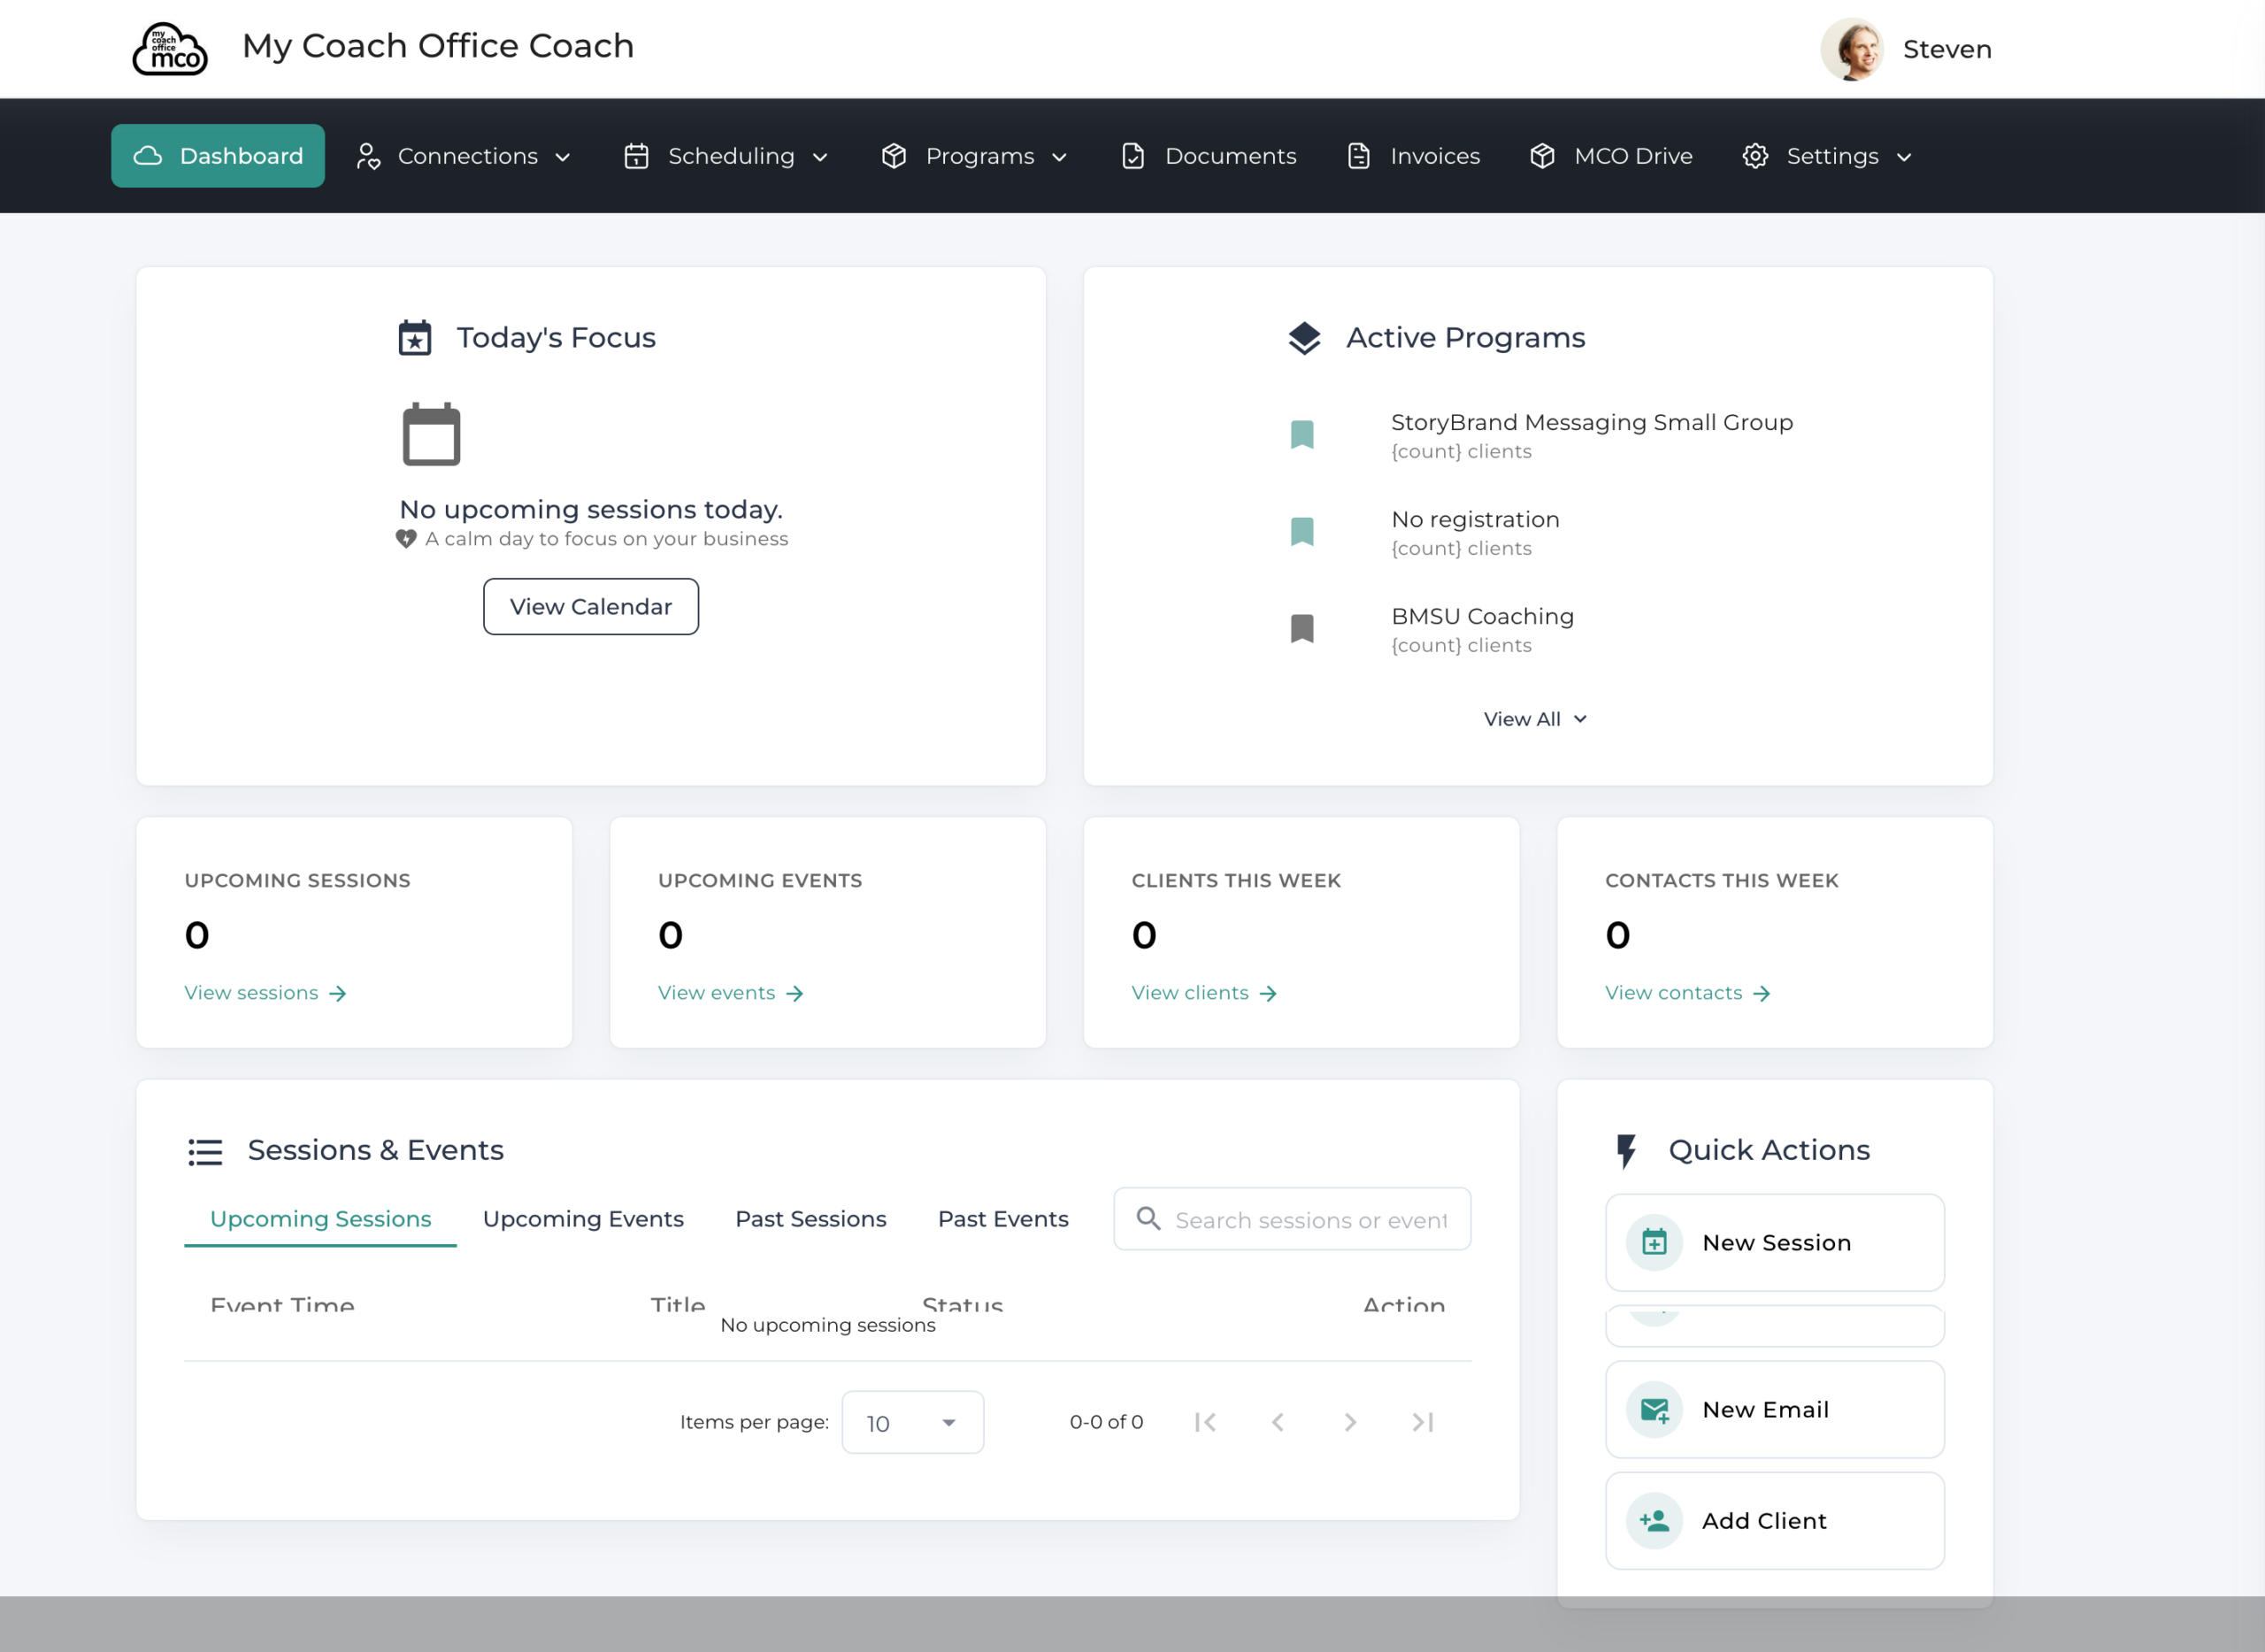Click the Contacts This Week count card
Viewport: 2265px width, 1652px height.
coord(1774,933)
